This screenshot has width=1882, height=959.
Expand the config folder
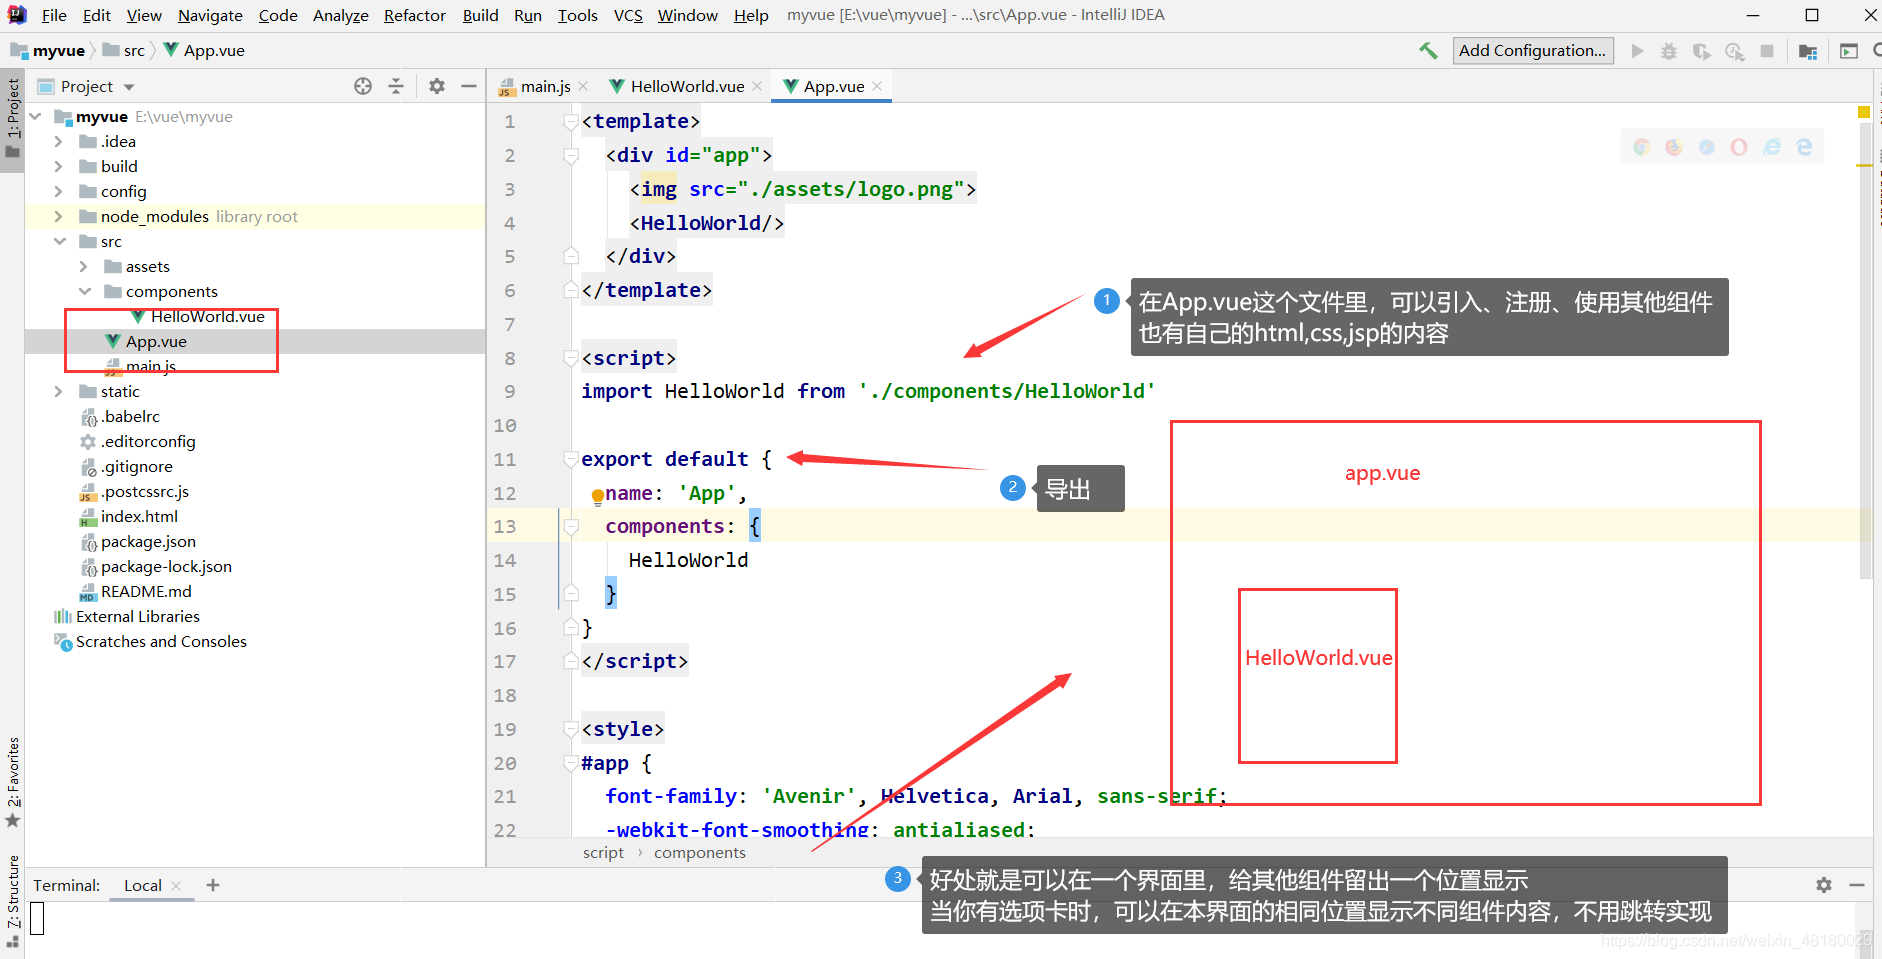coord(59,191)
